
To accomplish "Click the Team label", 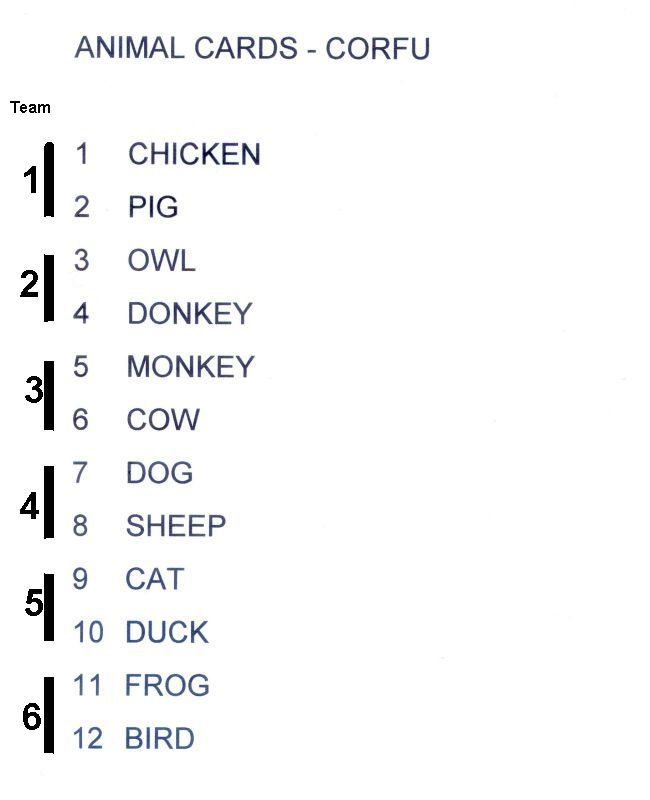I will tap(30, 108).
